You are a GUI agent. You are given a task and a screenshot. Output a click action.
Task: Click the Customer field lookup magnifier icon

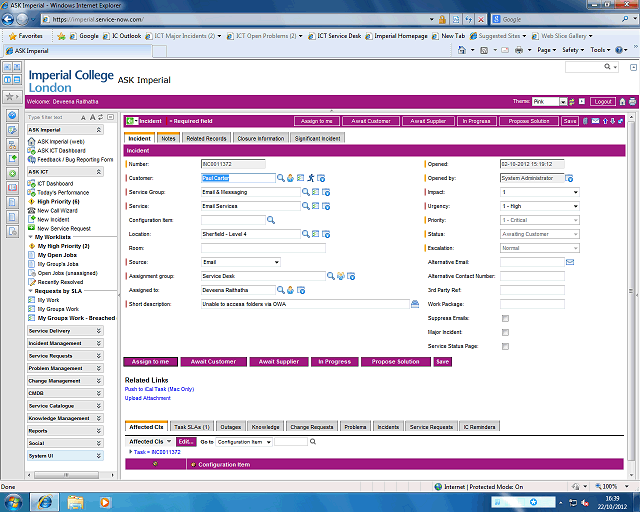point(281,177)
